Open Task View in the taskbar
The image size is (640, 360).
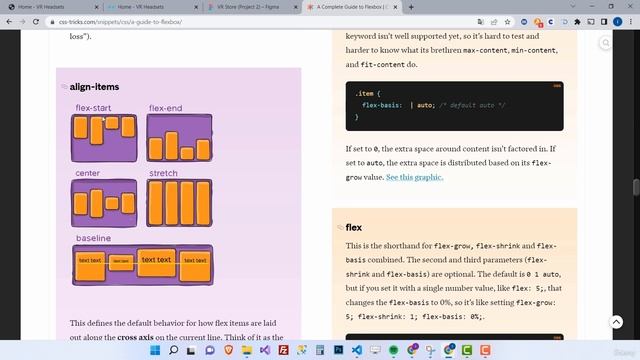(191, 350)
